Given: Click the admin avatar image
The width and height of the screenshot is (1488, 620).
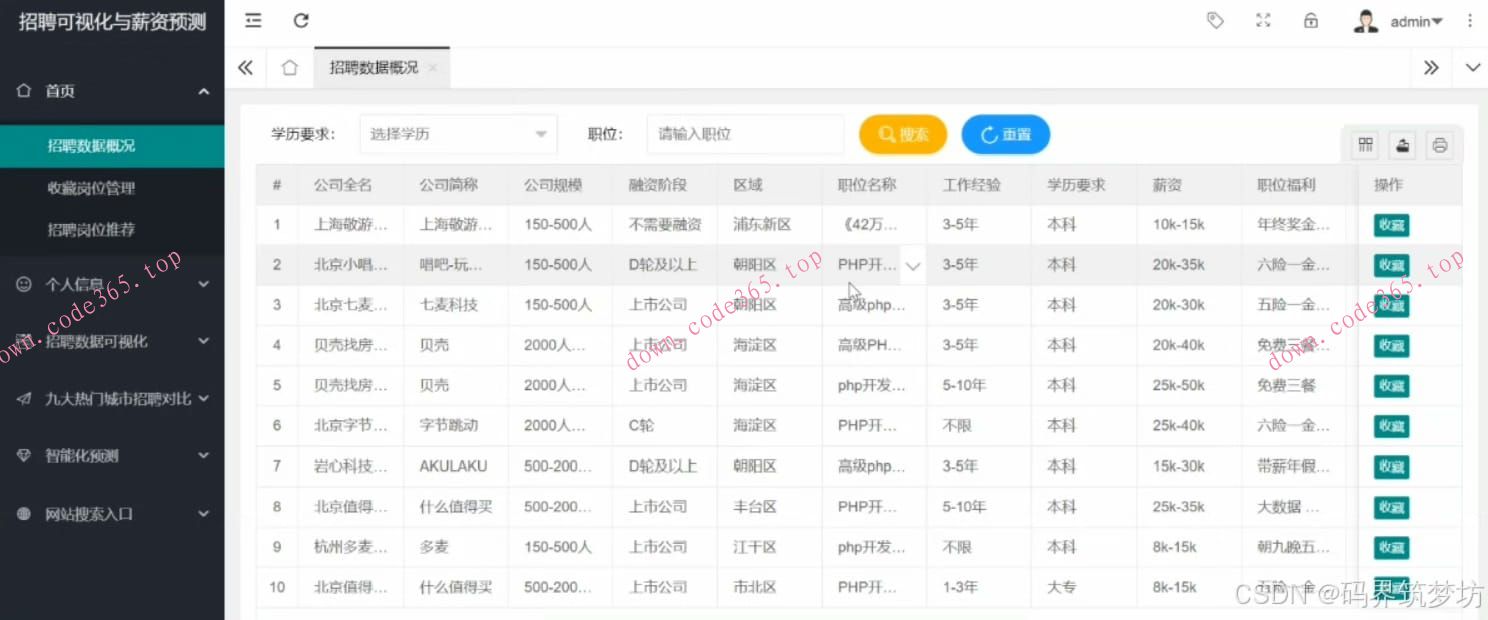Looking at the screenshot, I should tap(1366, 20).
